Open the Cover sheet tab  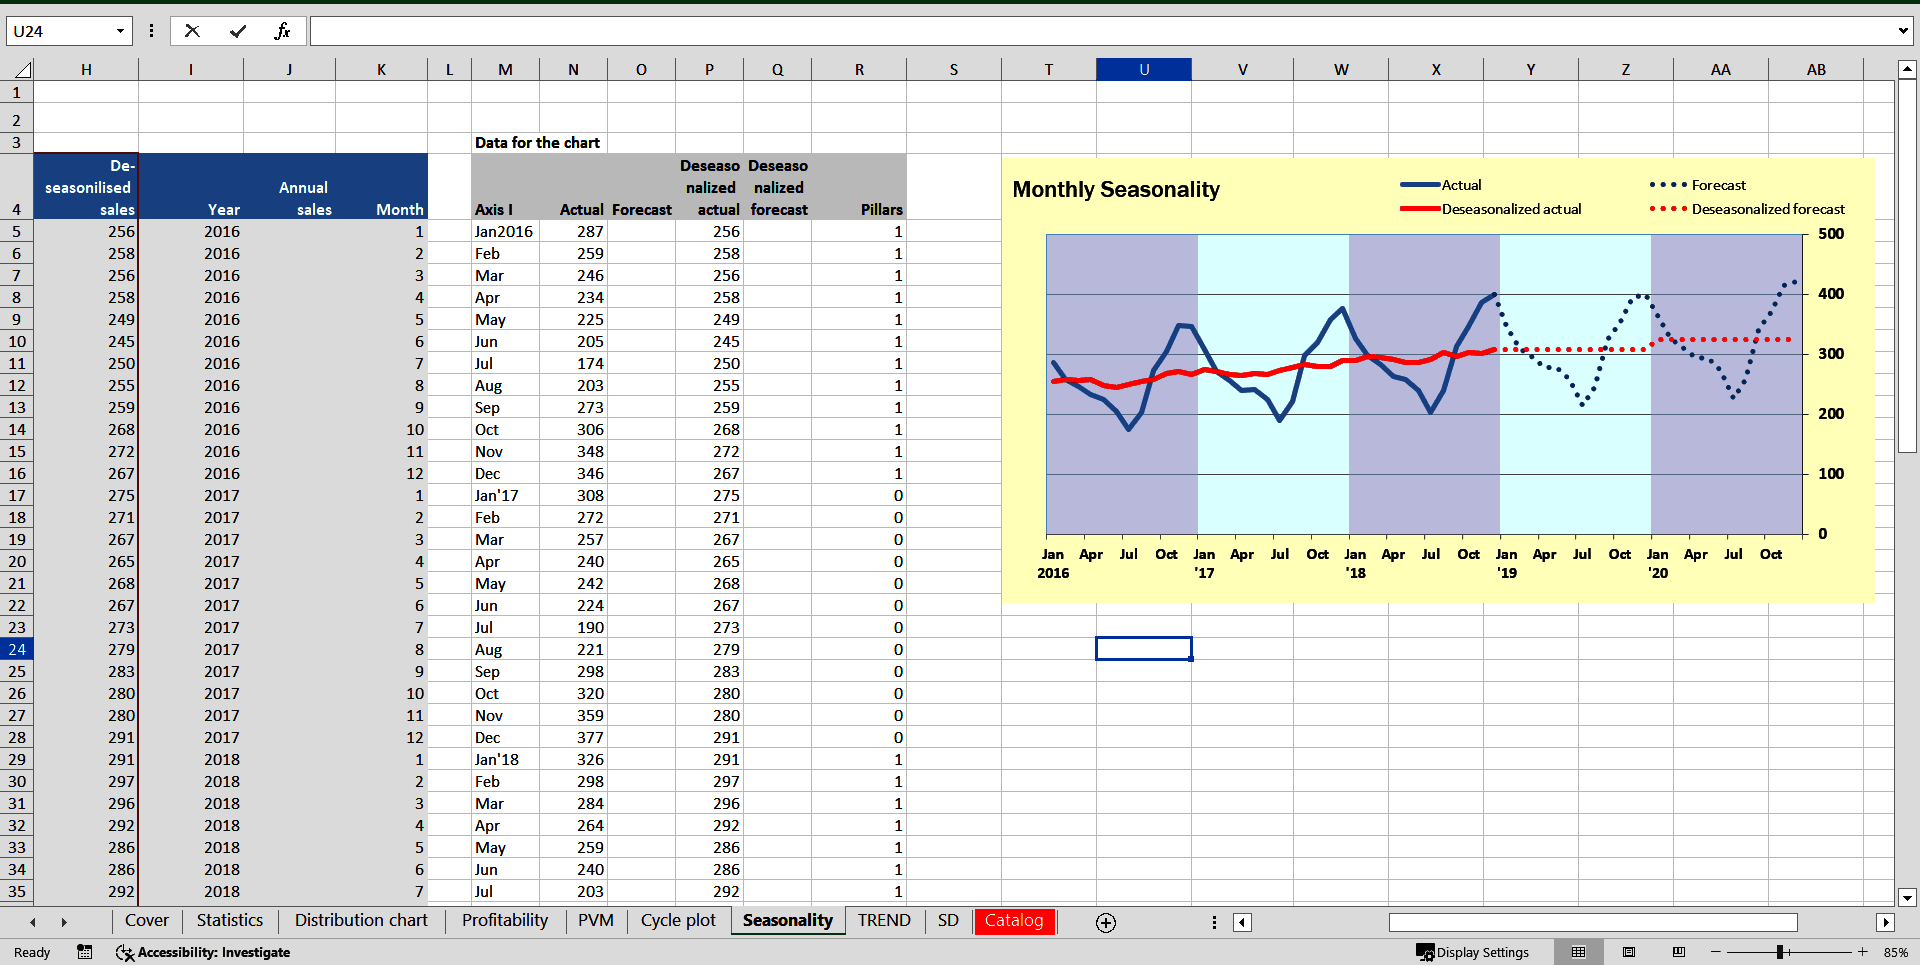point(146,920)
